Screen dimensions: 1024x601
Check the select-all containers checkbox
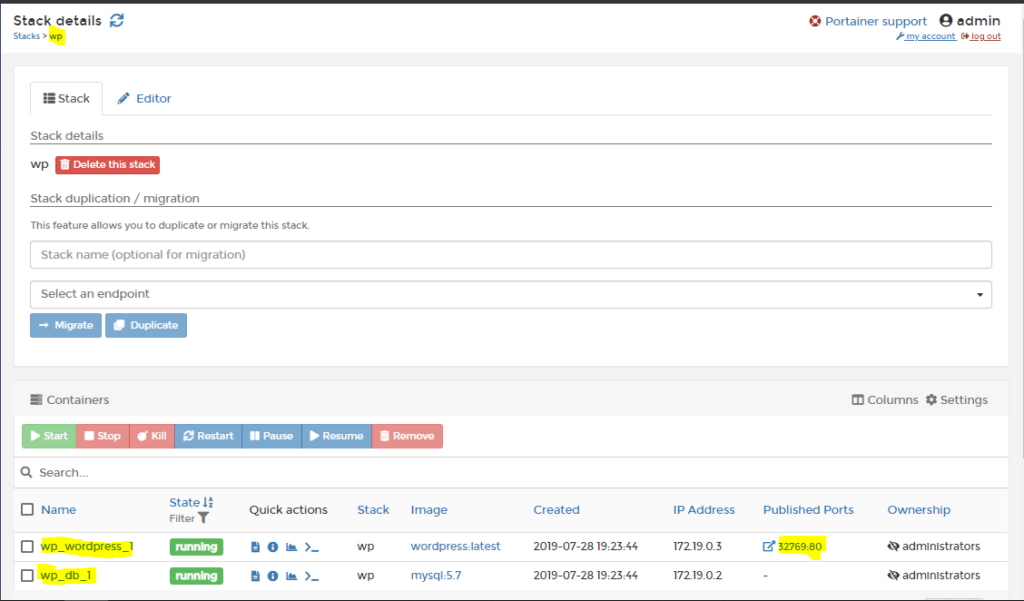pos(27,509)
